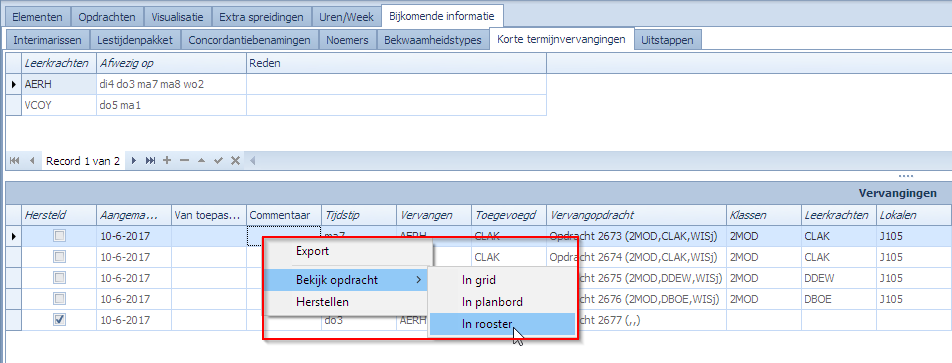The width and height of the screenshot is (952, 363).
Task: Select Opdracht 2673 (2MOD,CLAK,WISj) cell
Action: 636,236
